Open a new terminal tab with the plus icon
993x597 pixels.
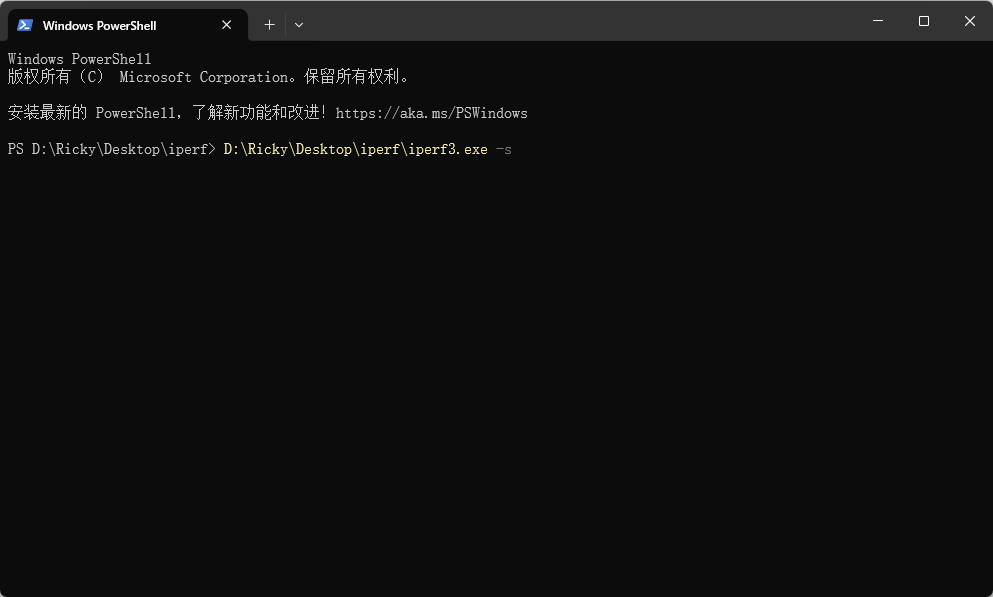tap(268, 24)
